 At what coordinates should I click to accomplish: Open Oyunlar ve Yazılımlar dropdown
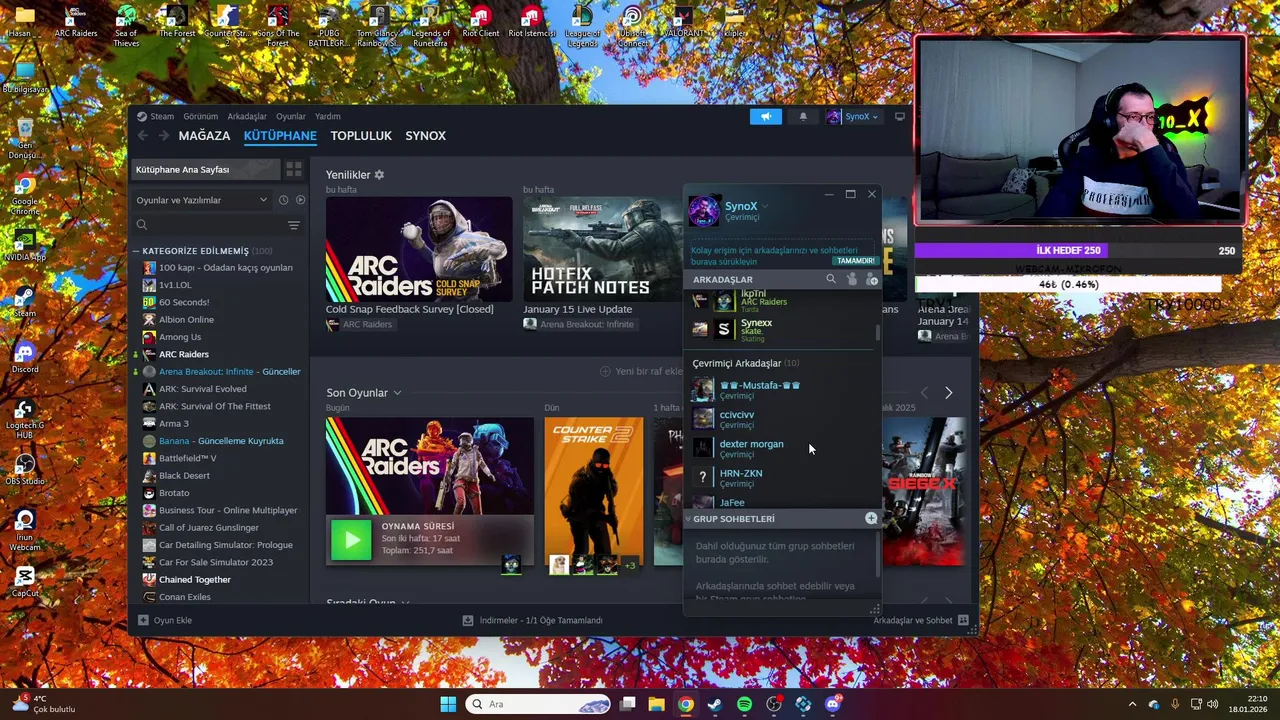pos(202,200)
